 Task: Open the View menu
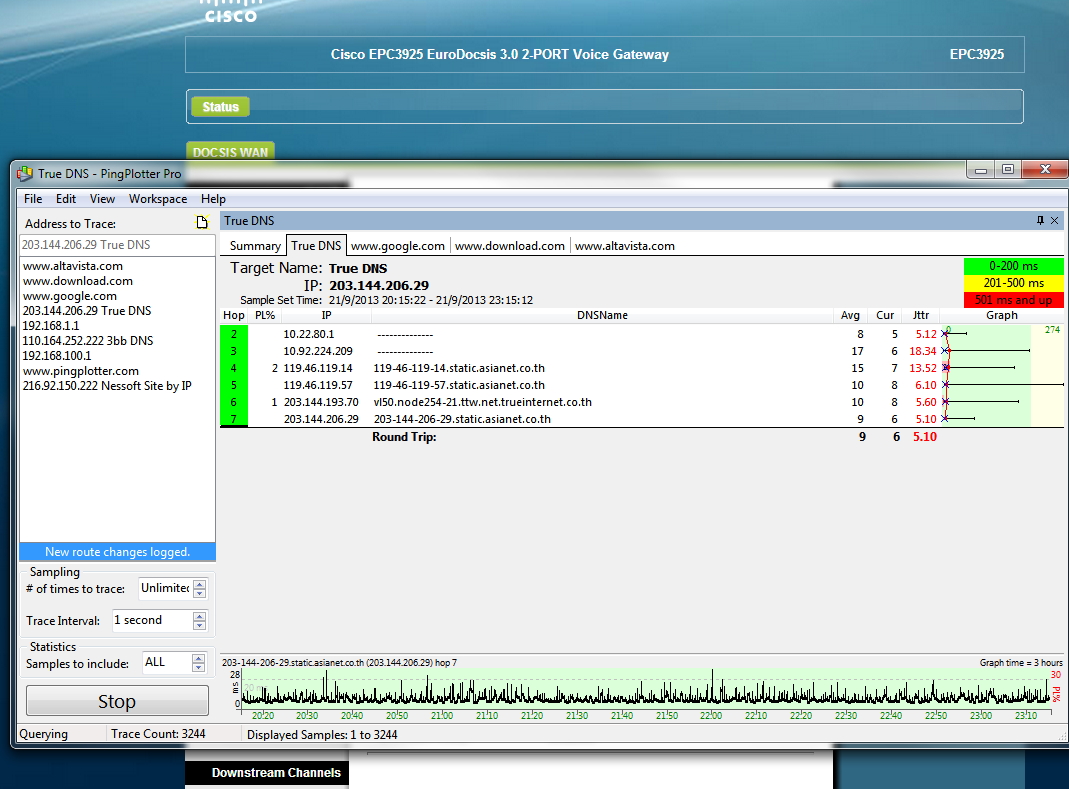coord(102,198)
